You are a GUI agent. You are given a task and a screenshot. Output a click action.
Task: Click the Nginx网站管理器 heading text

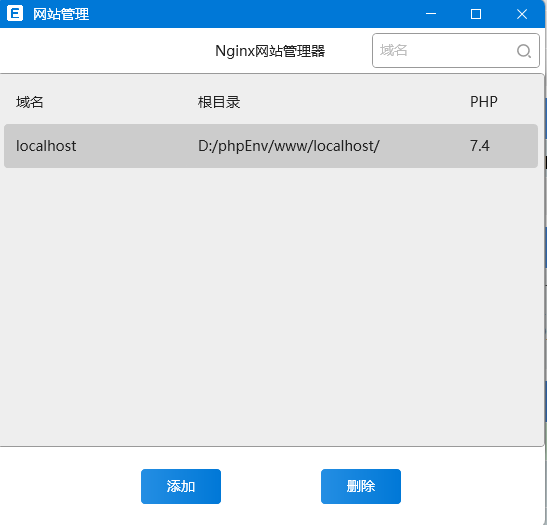point(270,51)
